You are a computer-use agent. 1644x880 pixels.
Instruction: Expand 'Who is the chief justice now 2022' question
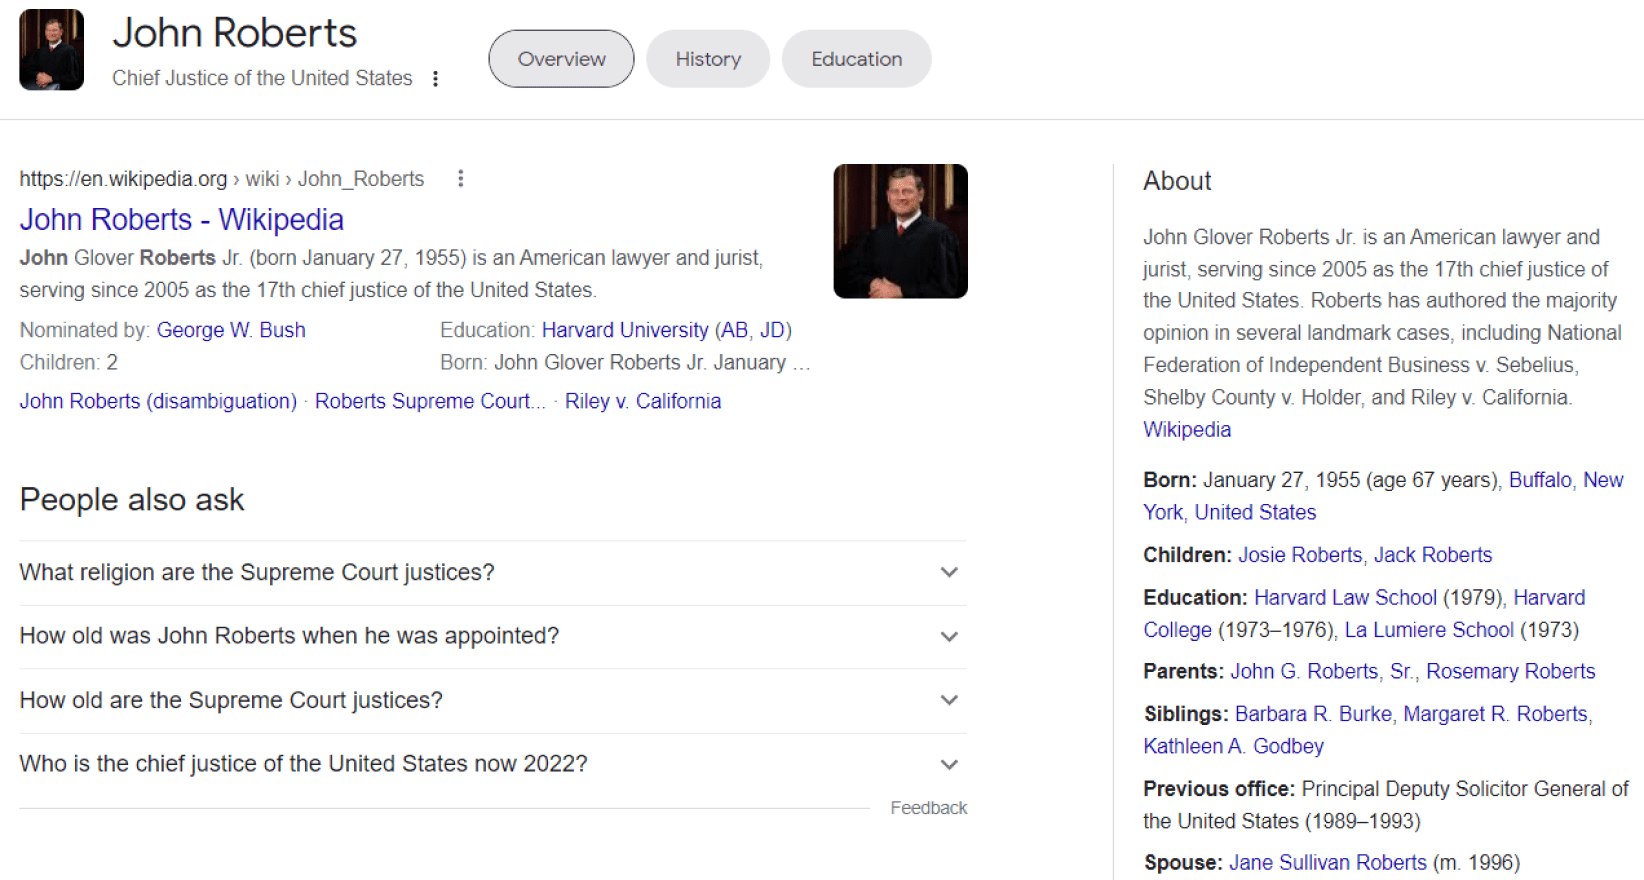coord(493,765)
